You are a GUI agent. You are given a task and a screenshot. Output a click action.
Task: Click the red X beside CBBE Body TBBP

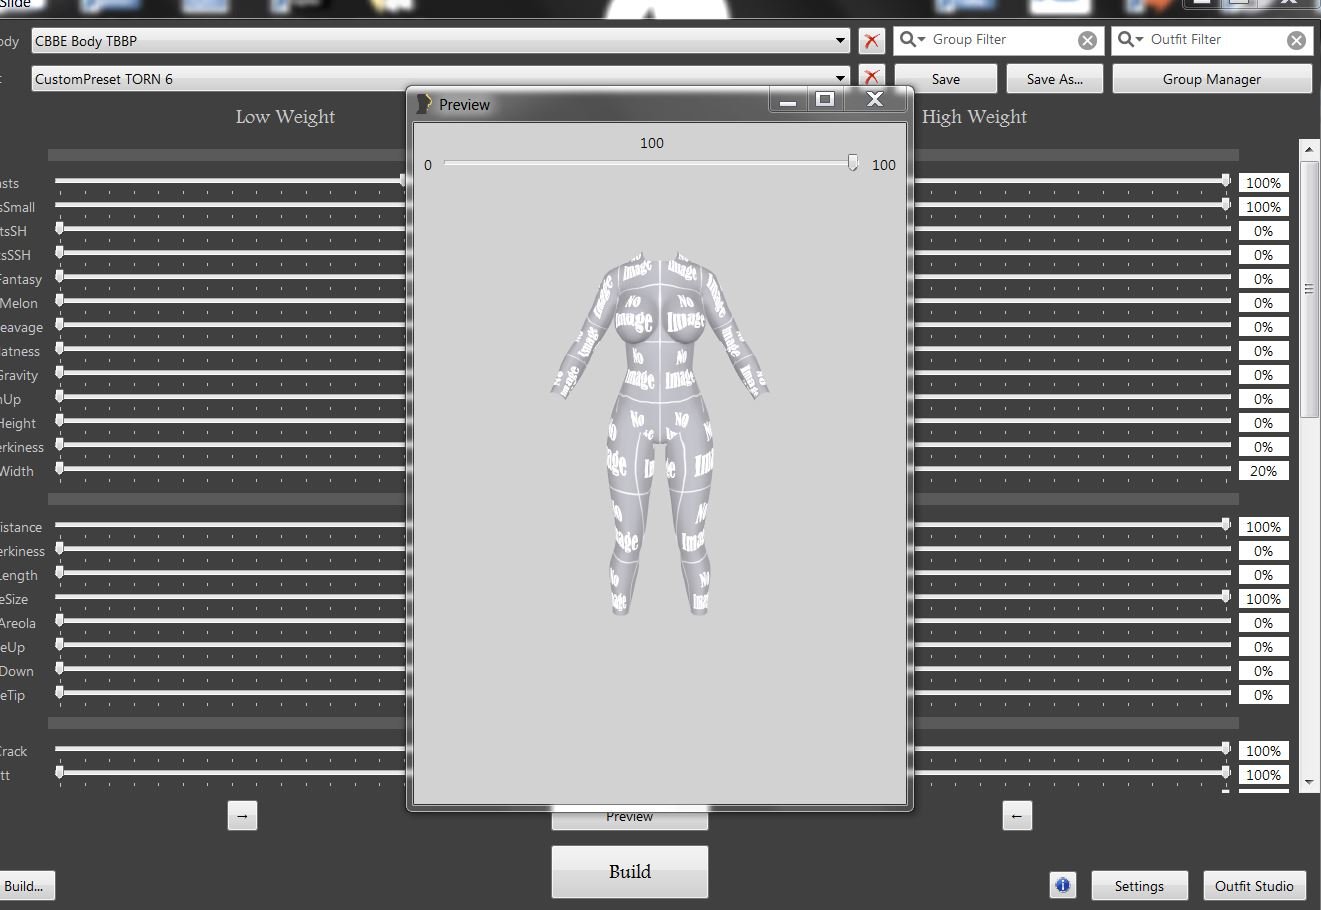(x=871, y=41)
